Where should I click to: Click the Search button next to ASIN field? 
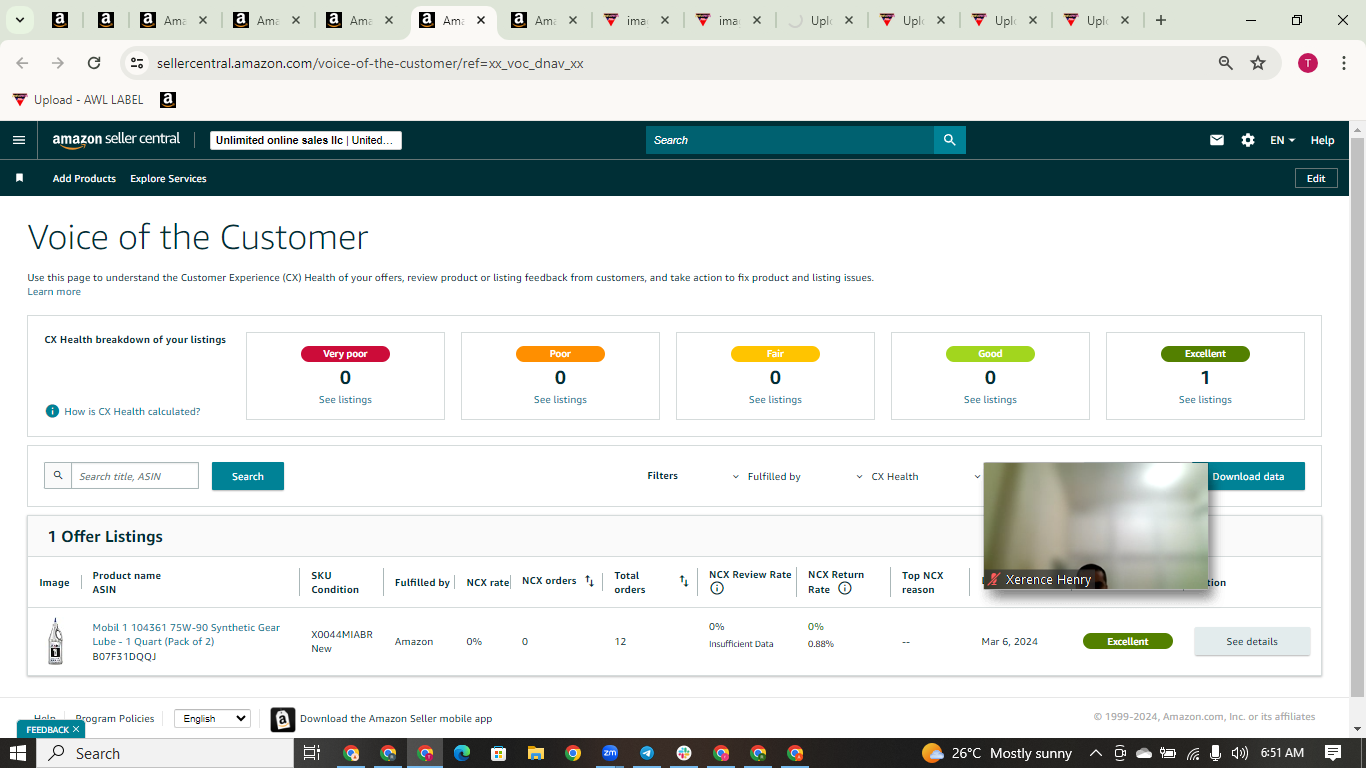click(248, 476)
